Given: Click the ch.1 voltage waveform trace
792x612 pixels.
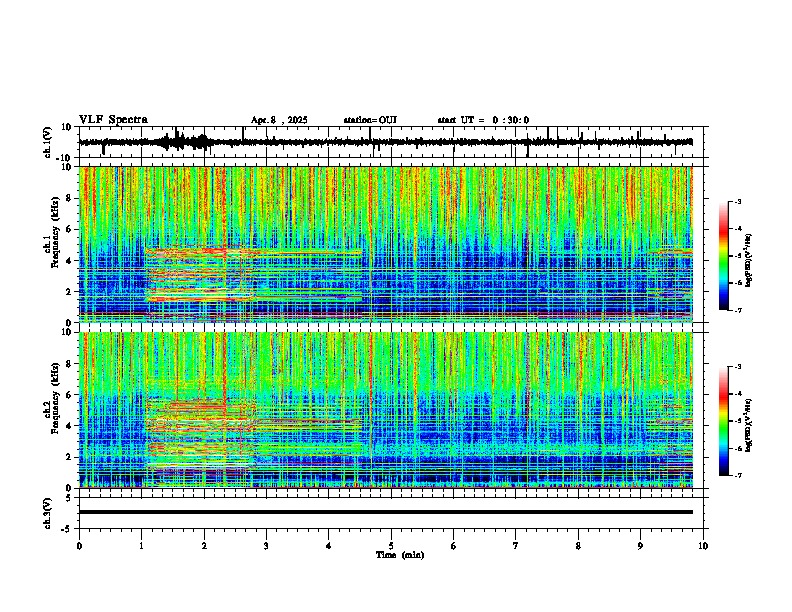Looking at the screenshot, I should tap(385, 142).
